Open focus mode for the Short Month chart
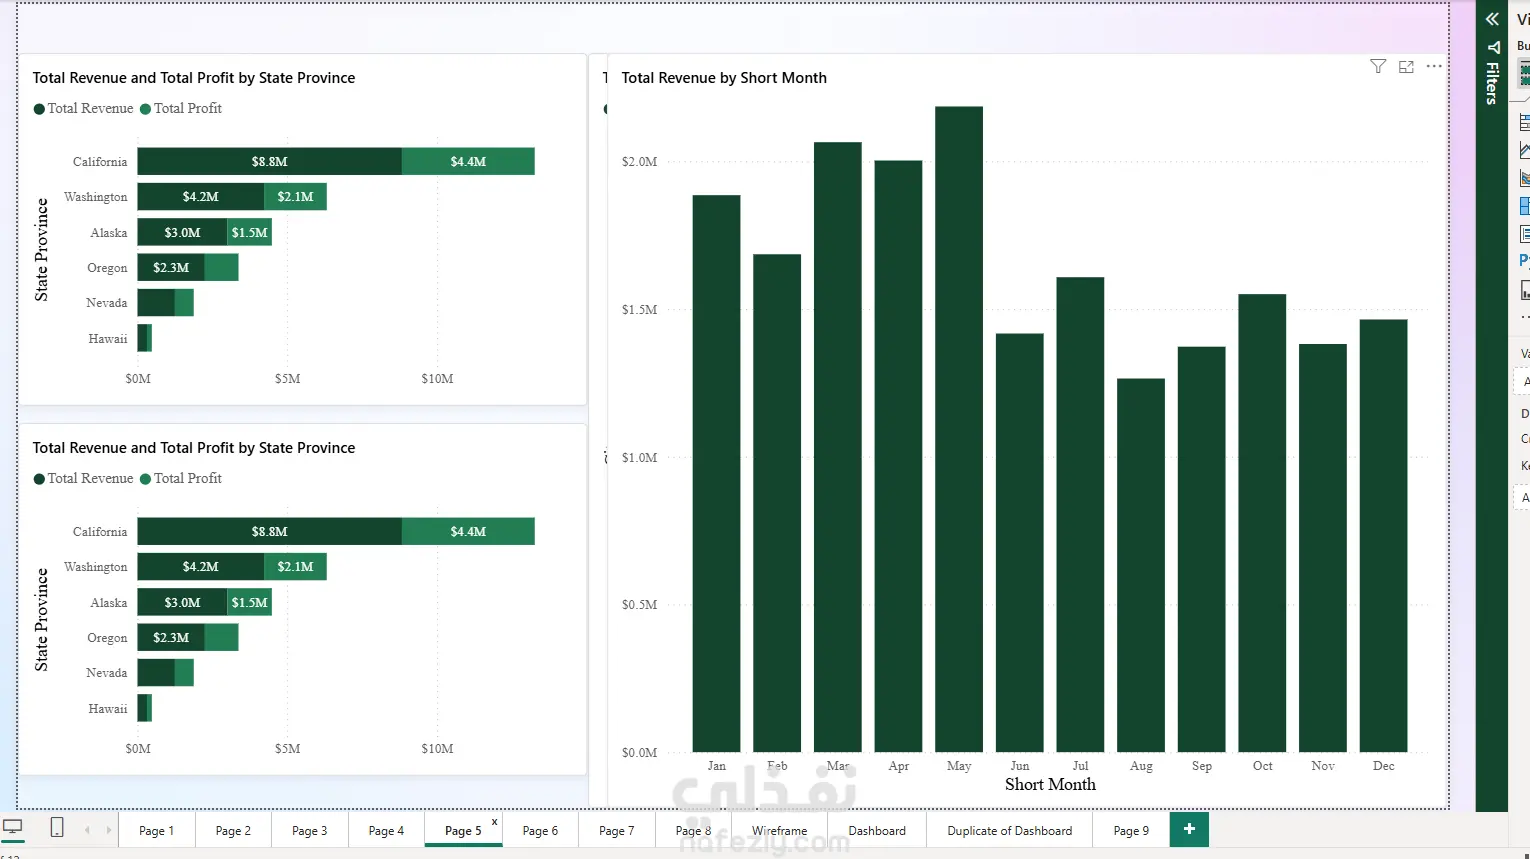This screenshot has height=859, width=1530. click(x=1406, y=66)
